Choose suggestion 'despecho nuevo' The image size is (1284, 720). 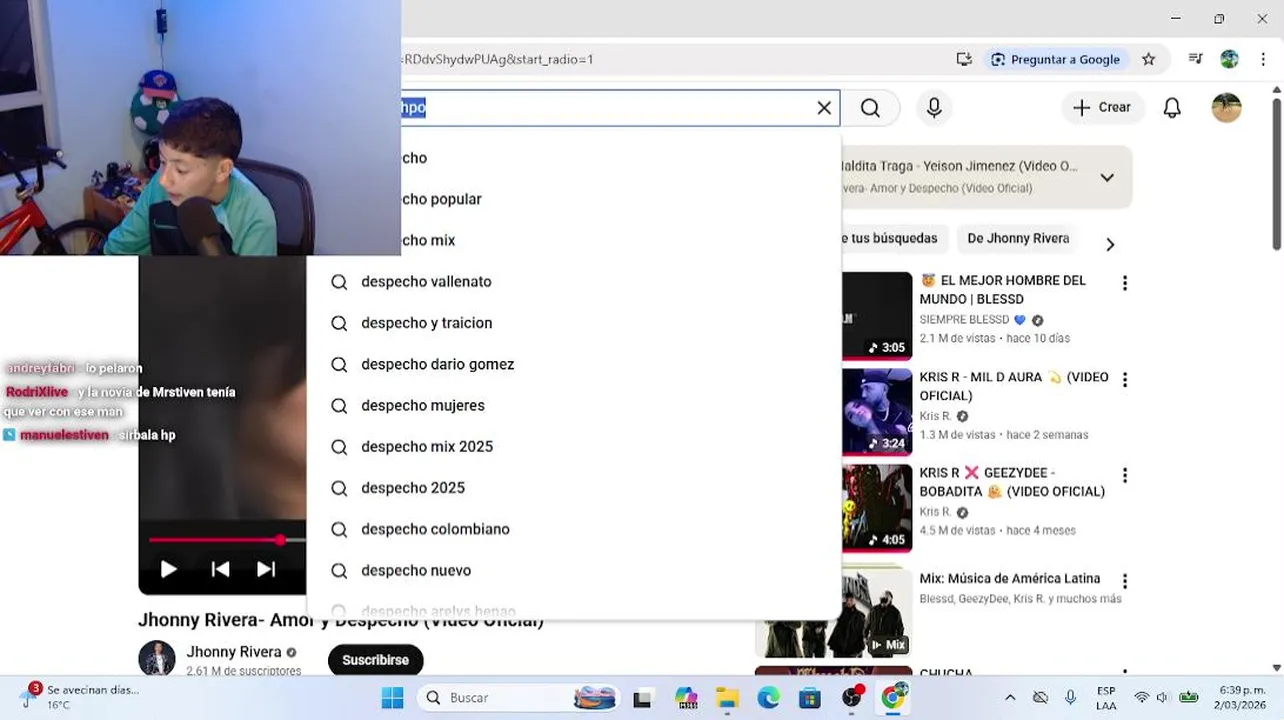(x=573, y=570)
